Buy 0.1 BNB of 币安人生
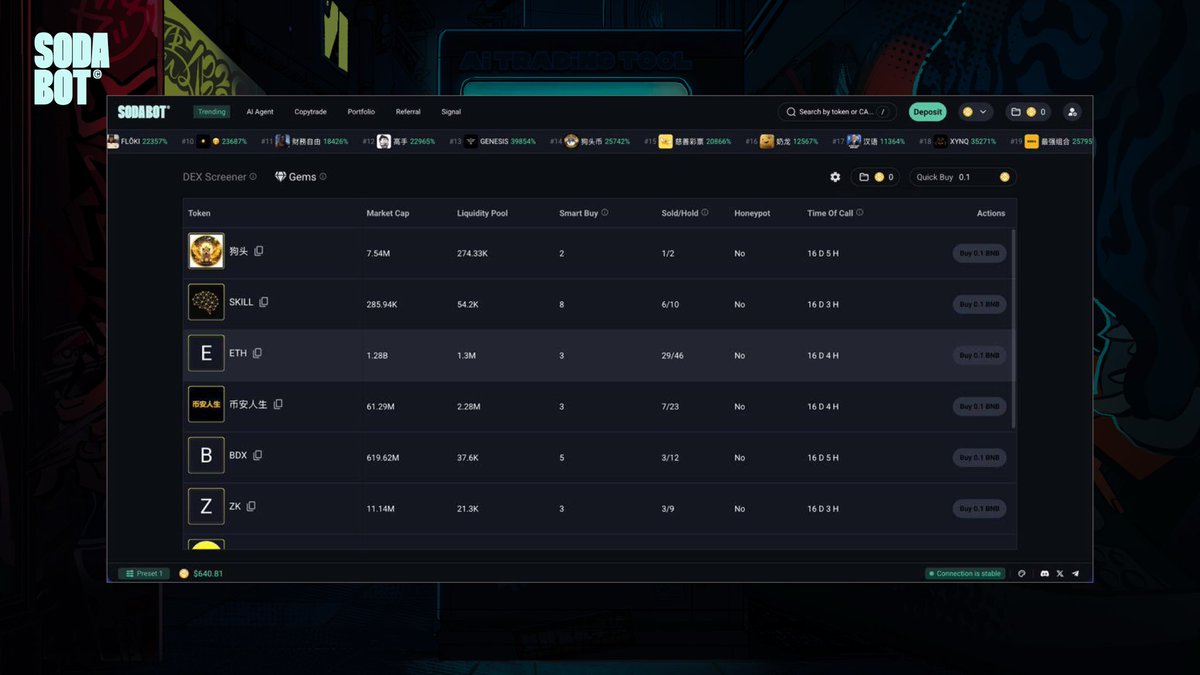The image size is (1200, 675). coord(979,406)
